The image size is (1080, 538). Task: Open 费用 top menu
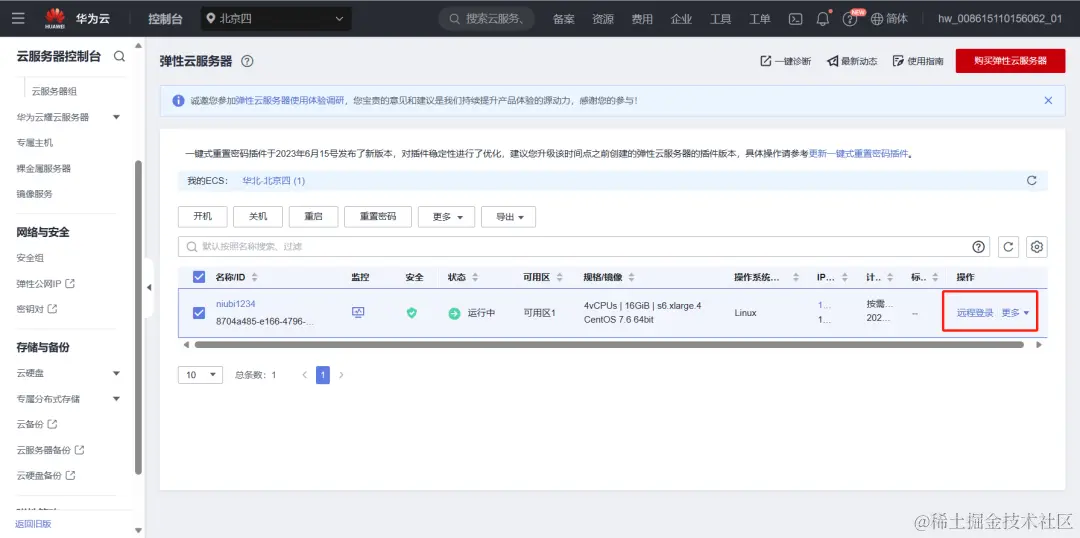pos(642,19)
